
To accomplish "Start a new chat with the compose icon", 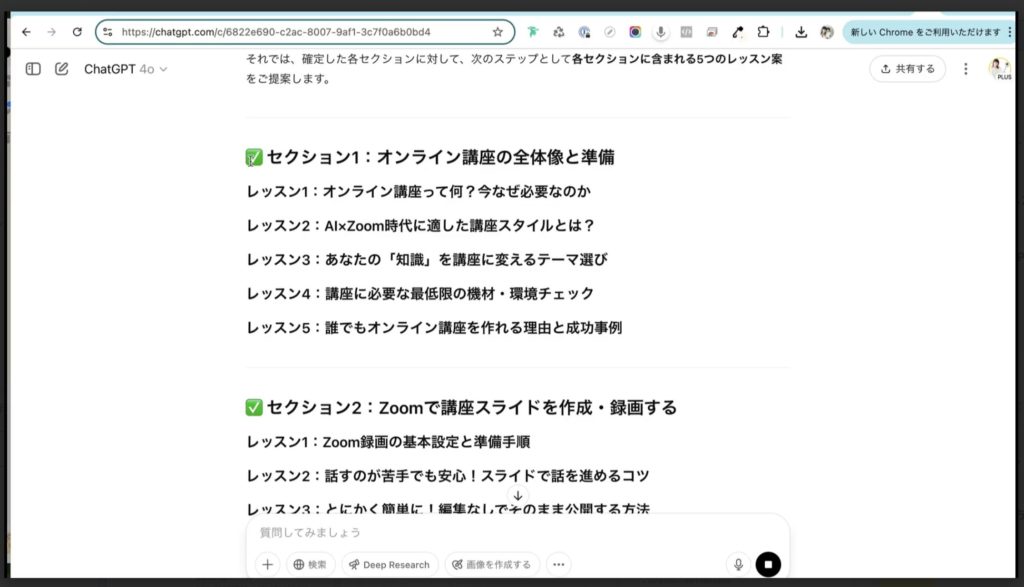I will click(x=62, y=68).
